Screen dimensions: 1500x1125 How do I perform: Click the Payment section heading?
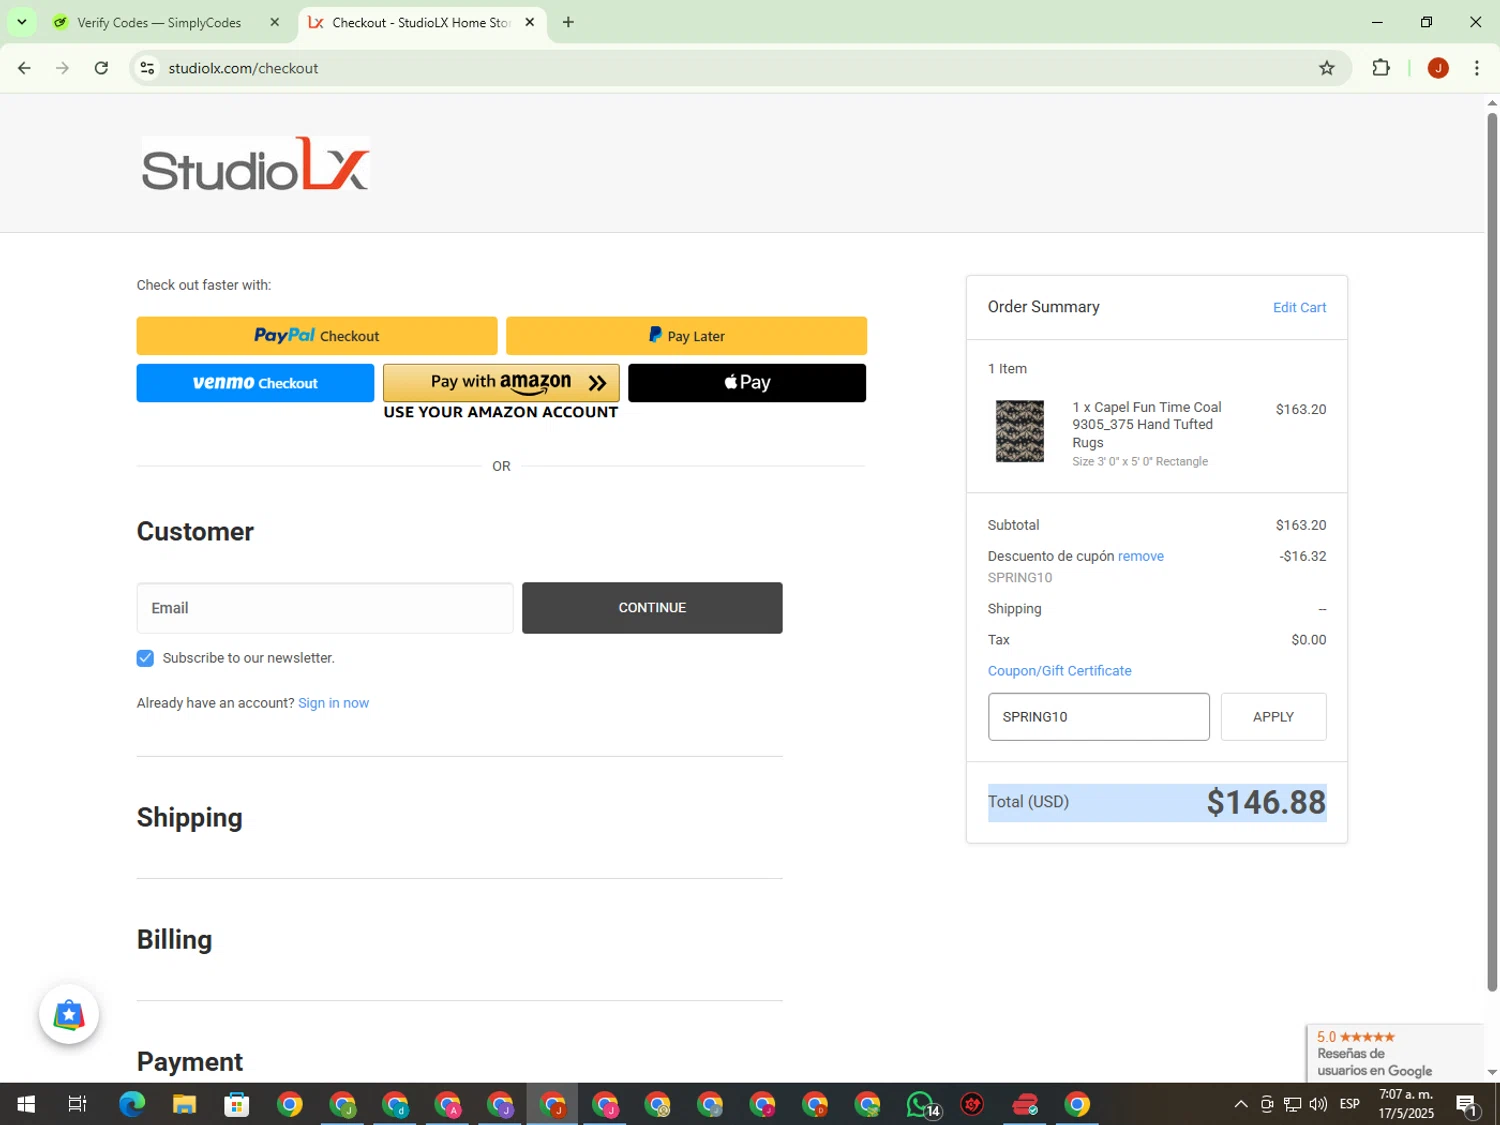point(190,1062)
